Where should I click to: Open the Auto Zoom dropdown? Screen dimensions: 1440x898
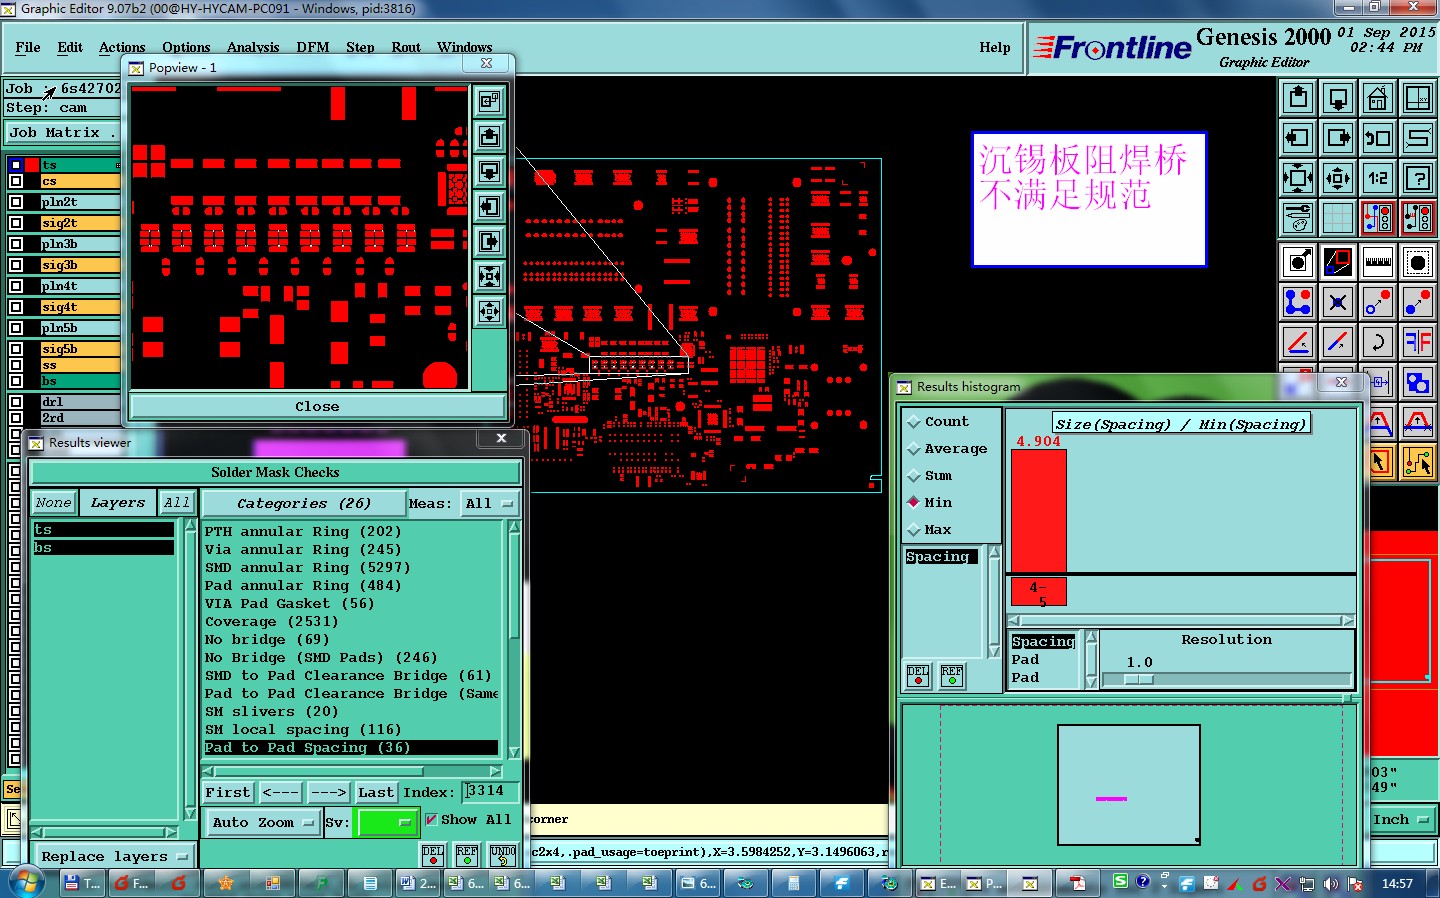coord(262,823)
